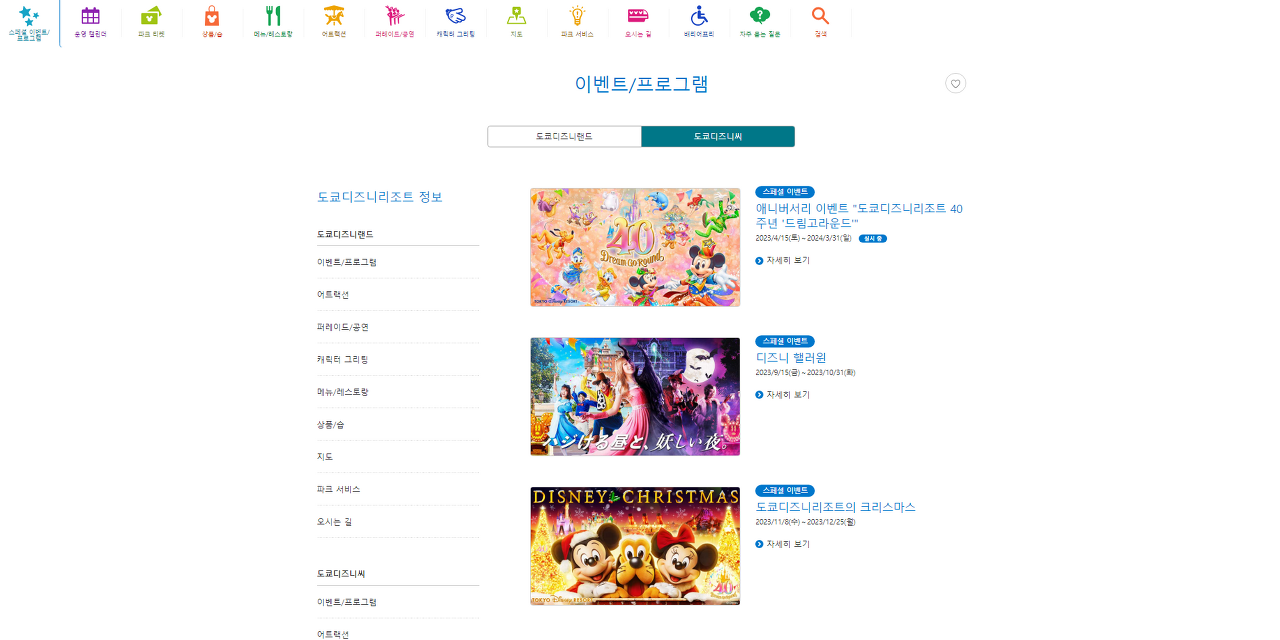Click the 자주 묻는 질문 question icon
This screenshot has width=1280, height=640.
point(759,20)
